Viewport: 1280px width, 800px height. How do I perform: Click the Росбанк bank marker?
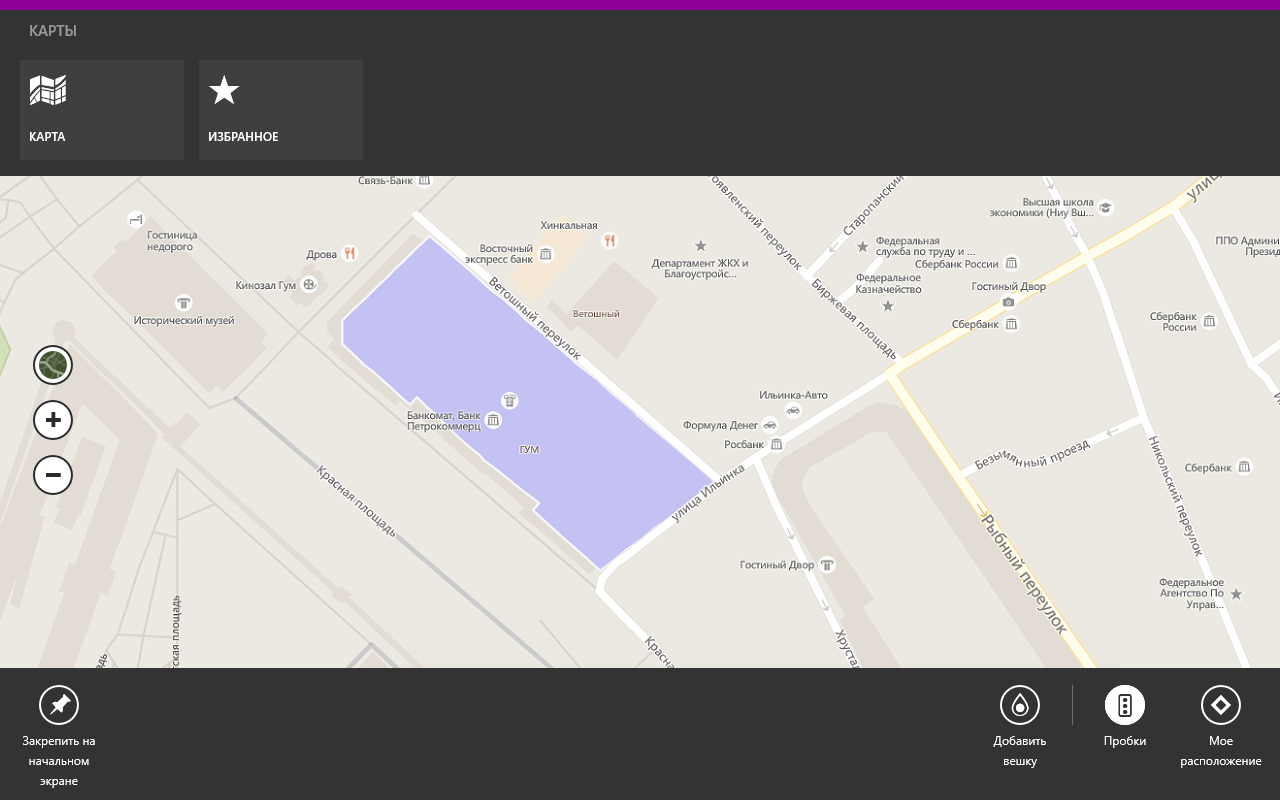776,444
